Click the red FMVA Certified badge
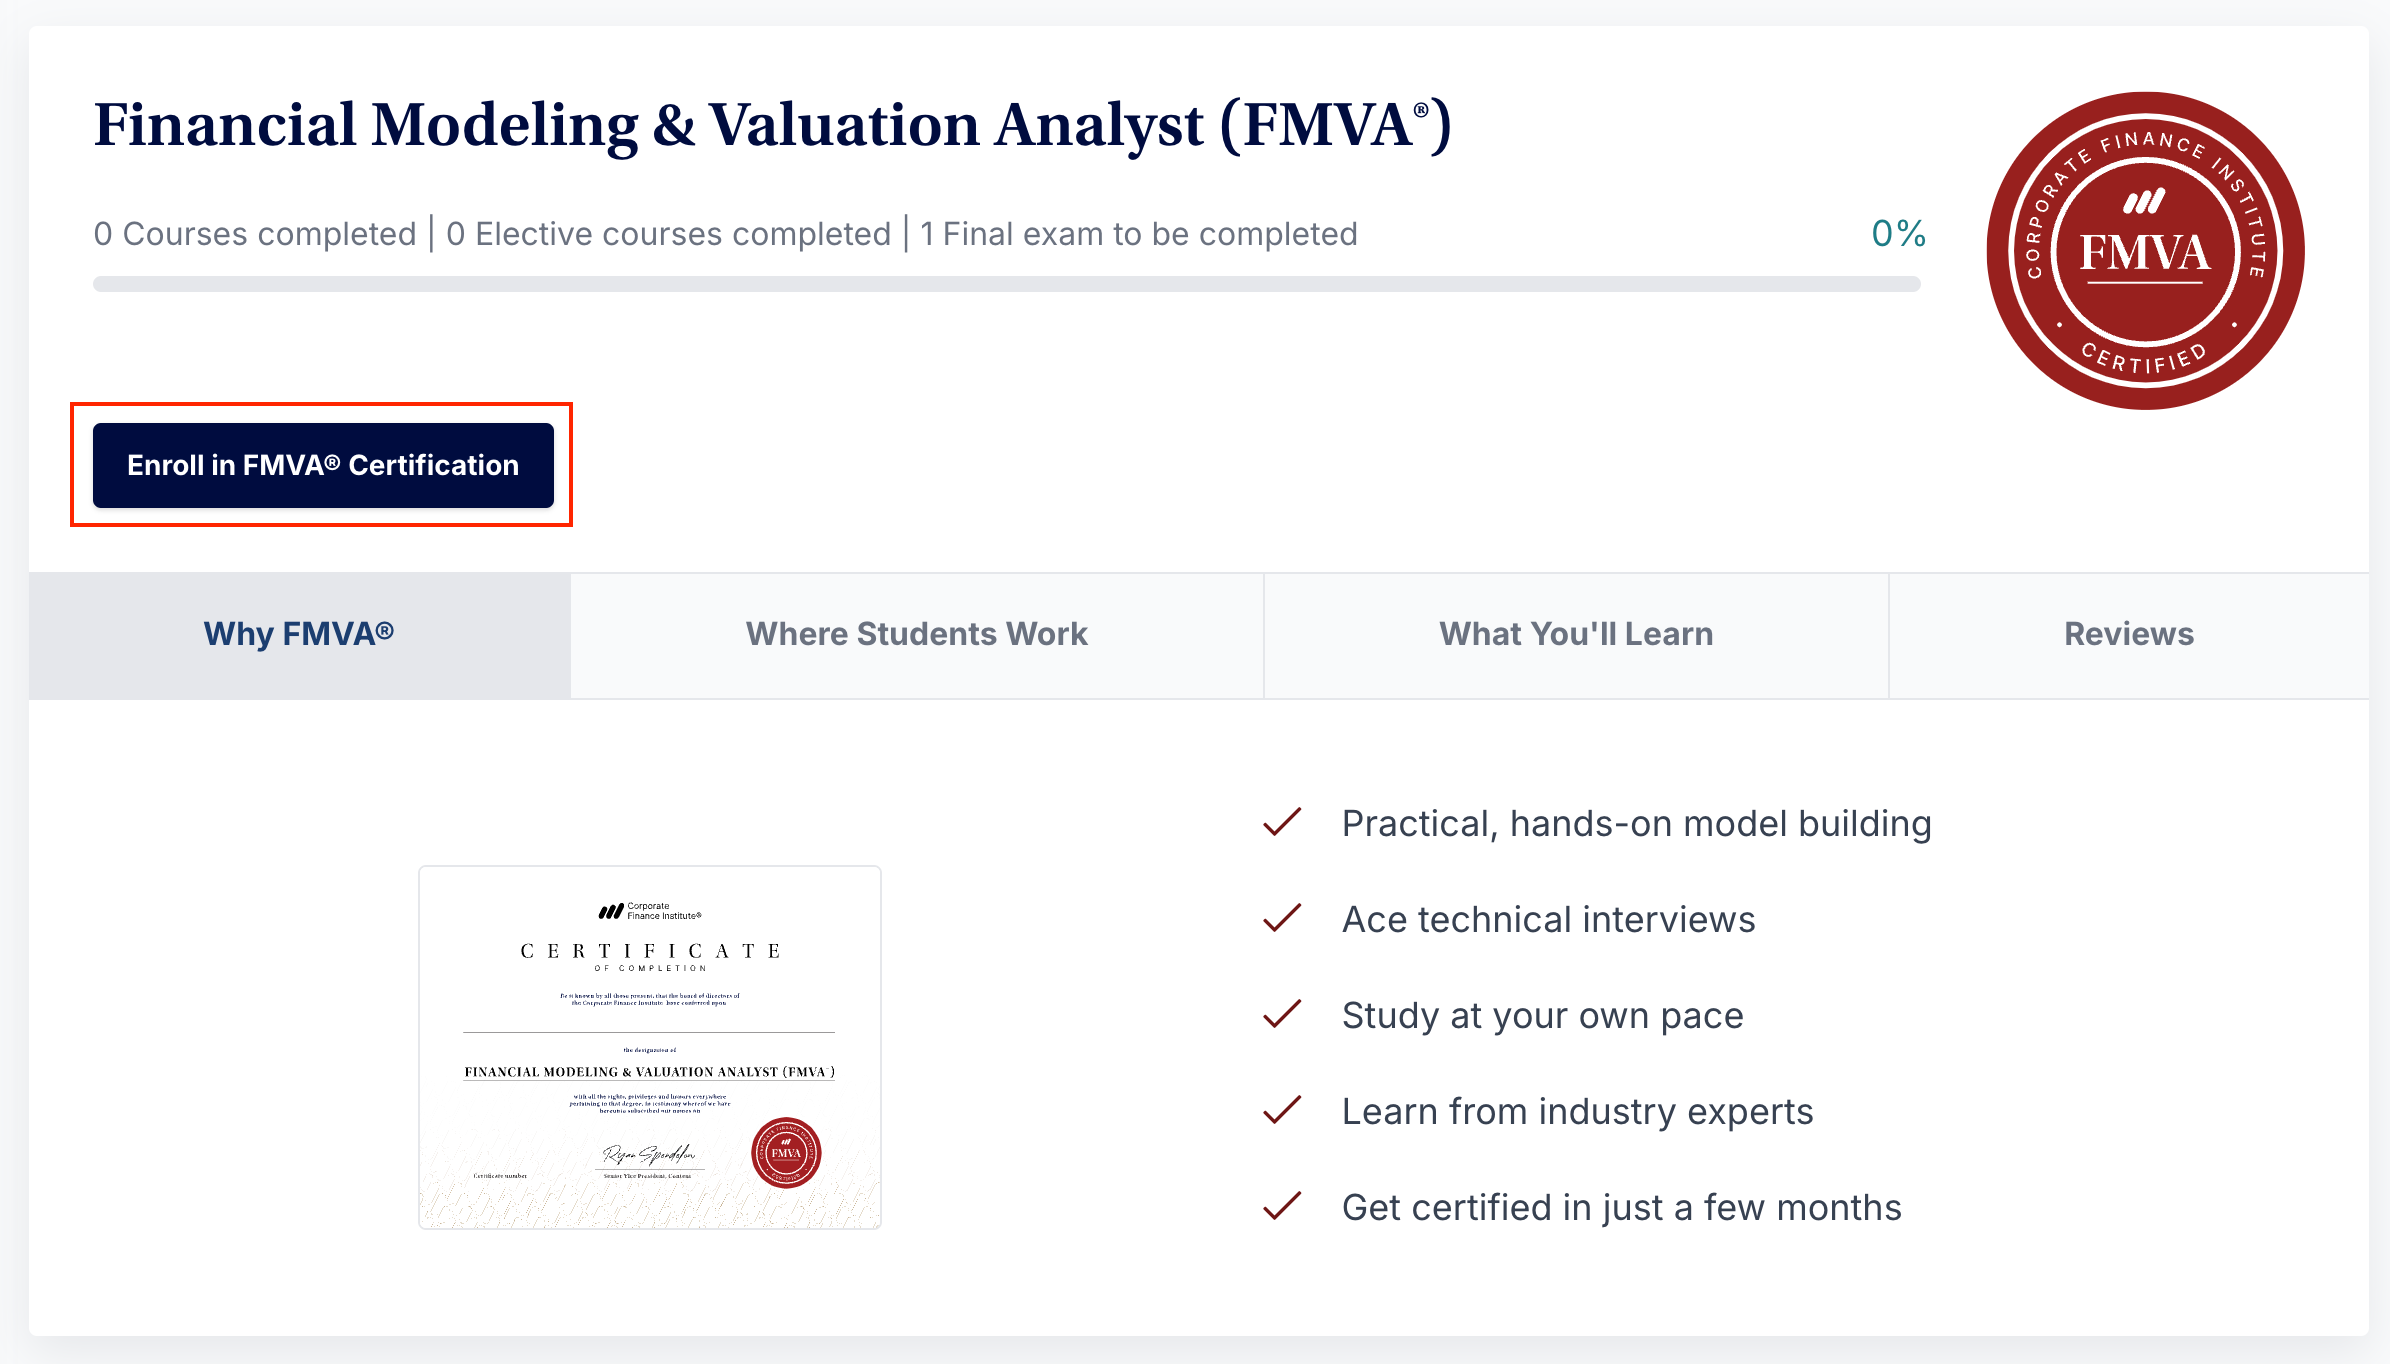This screenshot has width=2390, height=1364. point(2145,250)
